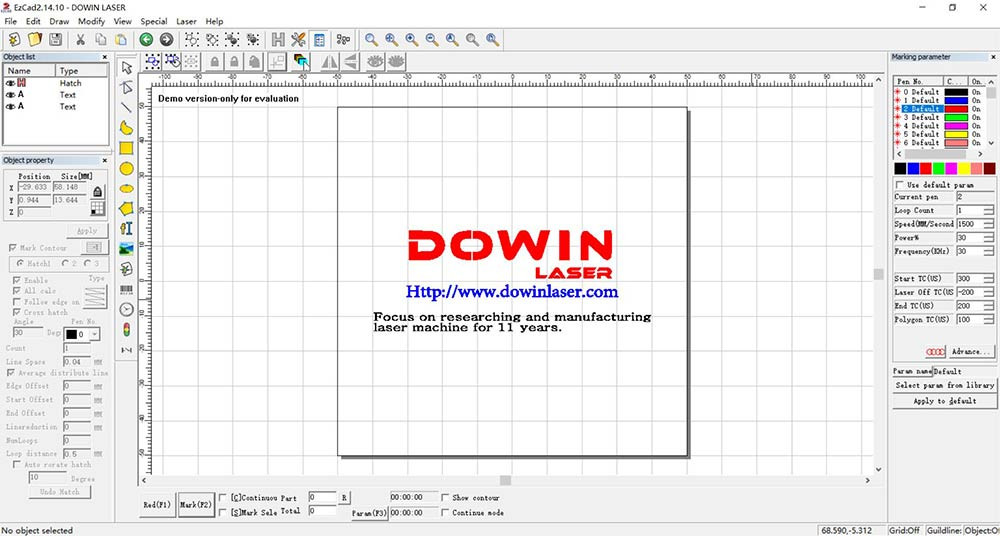Viewport: 1000px width, 536px height.
Task: Hide the Hatch object via eye icon
Action: coord(9,83)
